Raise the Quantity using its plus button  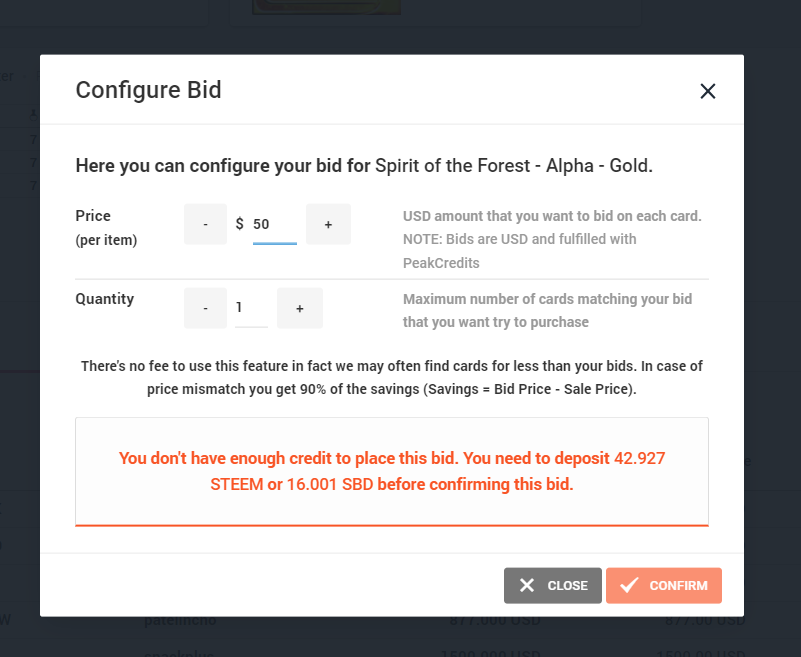(299, 308)
